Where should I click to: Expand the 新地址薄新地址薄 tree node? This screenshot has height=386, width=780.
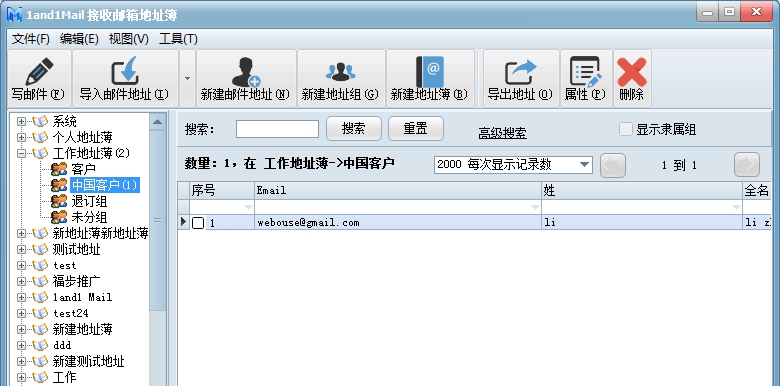21,233
